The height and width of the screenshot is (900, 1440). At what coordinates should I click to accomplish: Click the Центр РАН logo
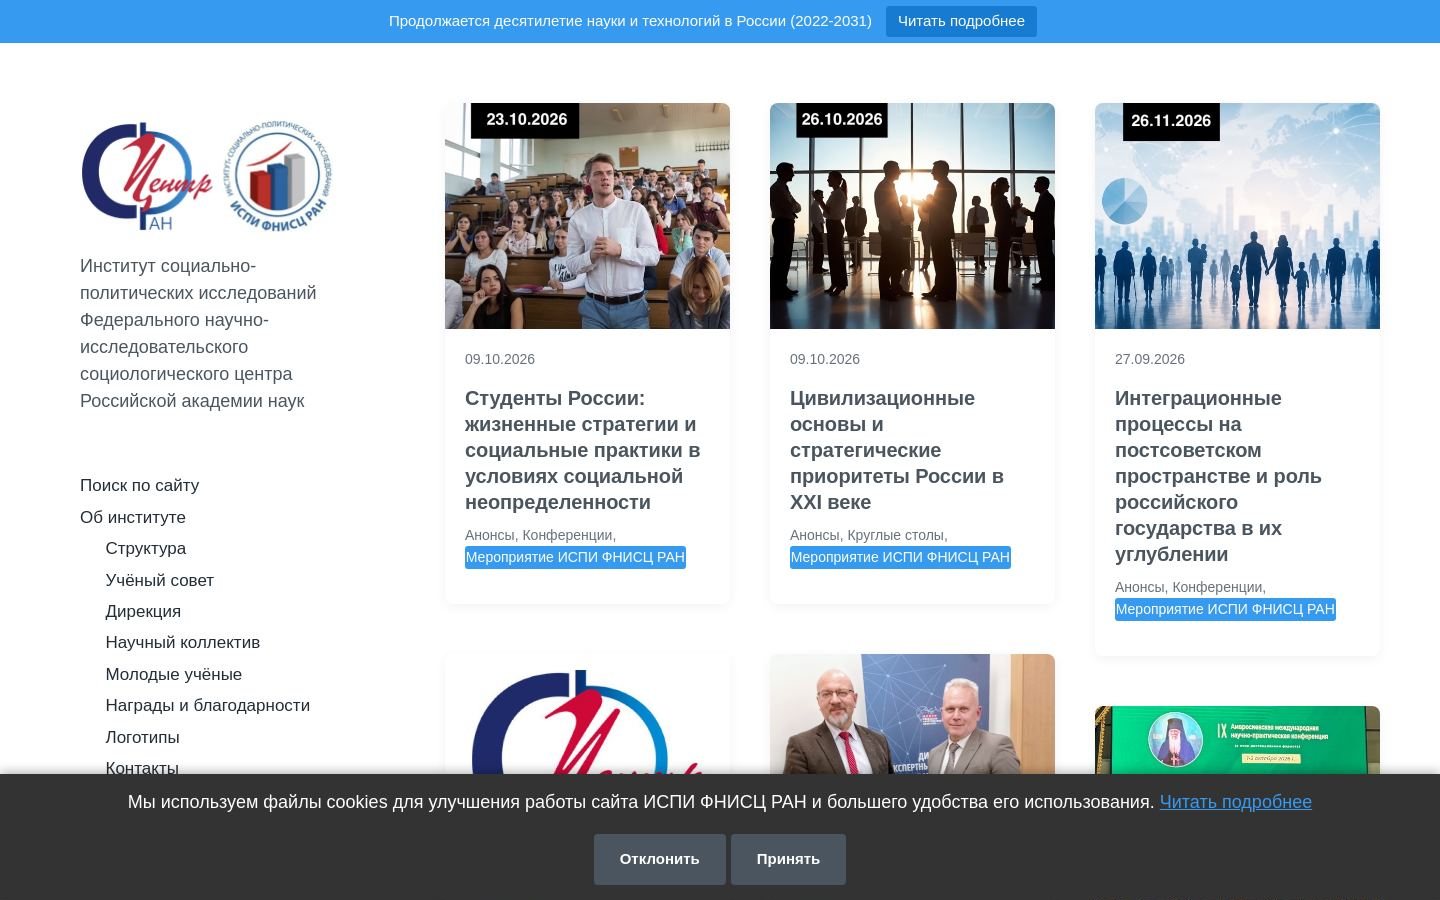point(147,176)
